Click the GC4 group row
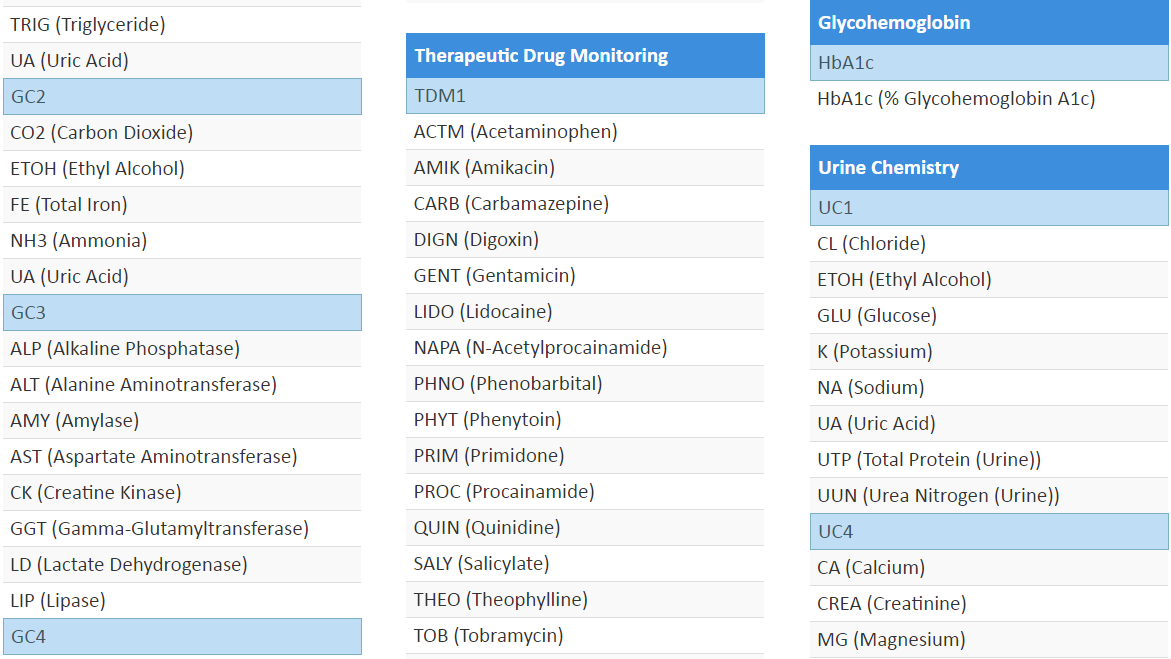 [181, 636]
